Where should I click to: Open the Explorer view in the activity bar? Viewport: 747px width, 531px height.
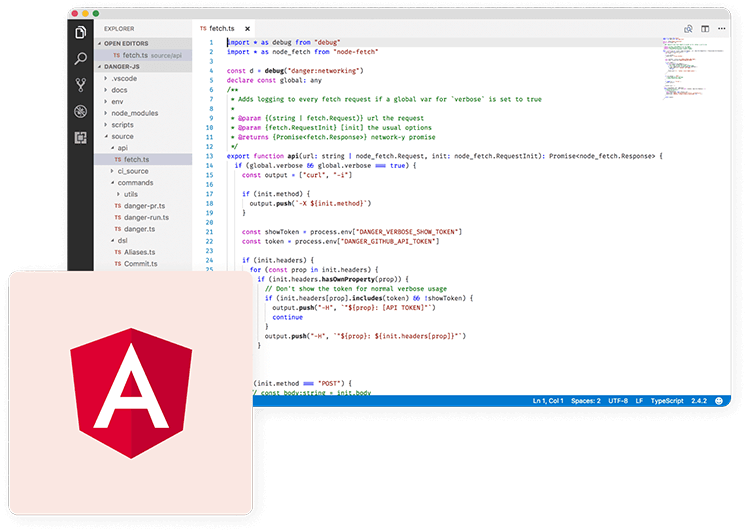(x=81, y=33)
